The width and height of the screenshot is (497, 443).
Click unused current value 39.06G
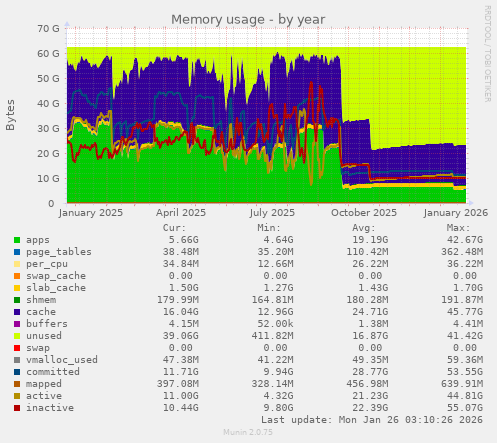tap(181, 336)
